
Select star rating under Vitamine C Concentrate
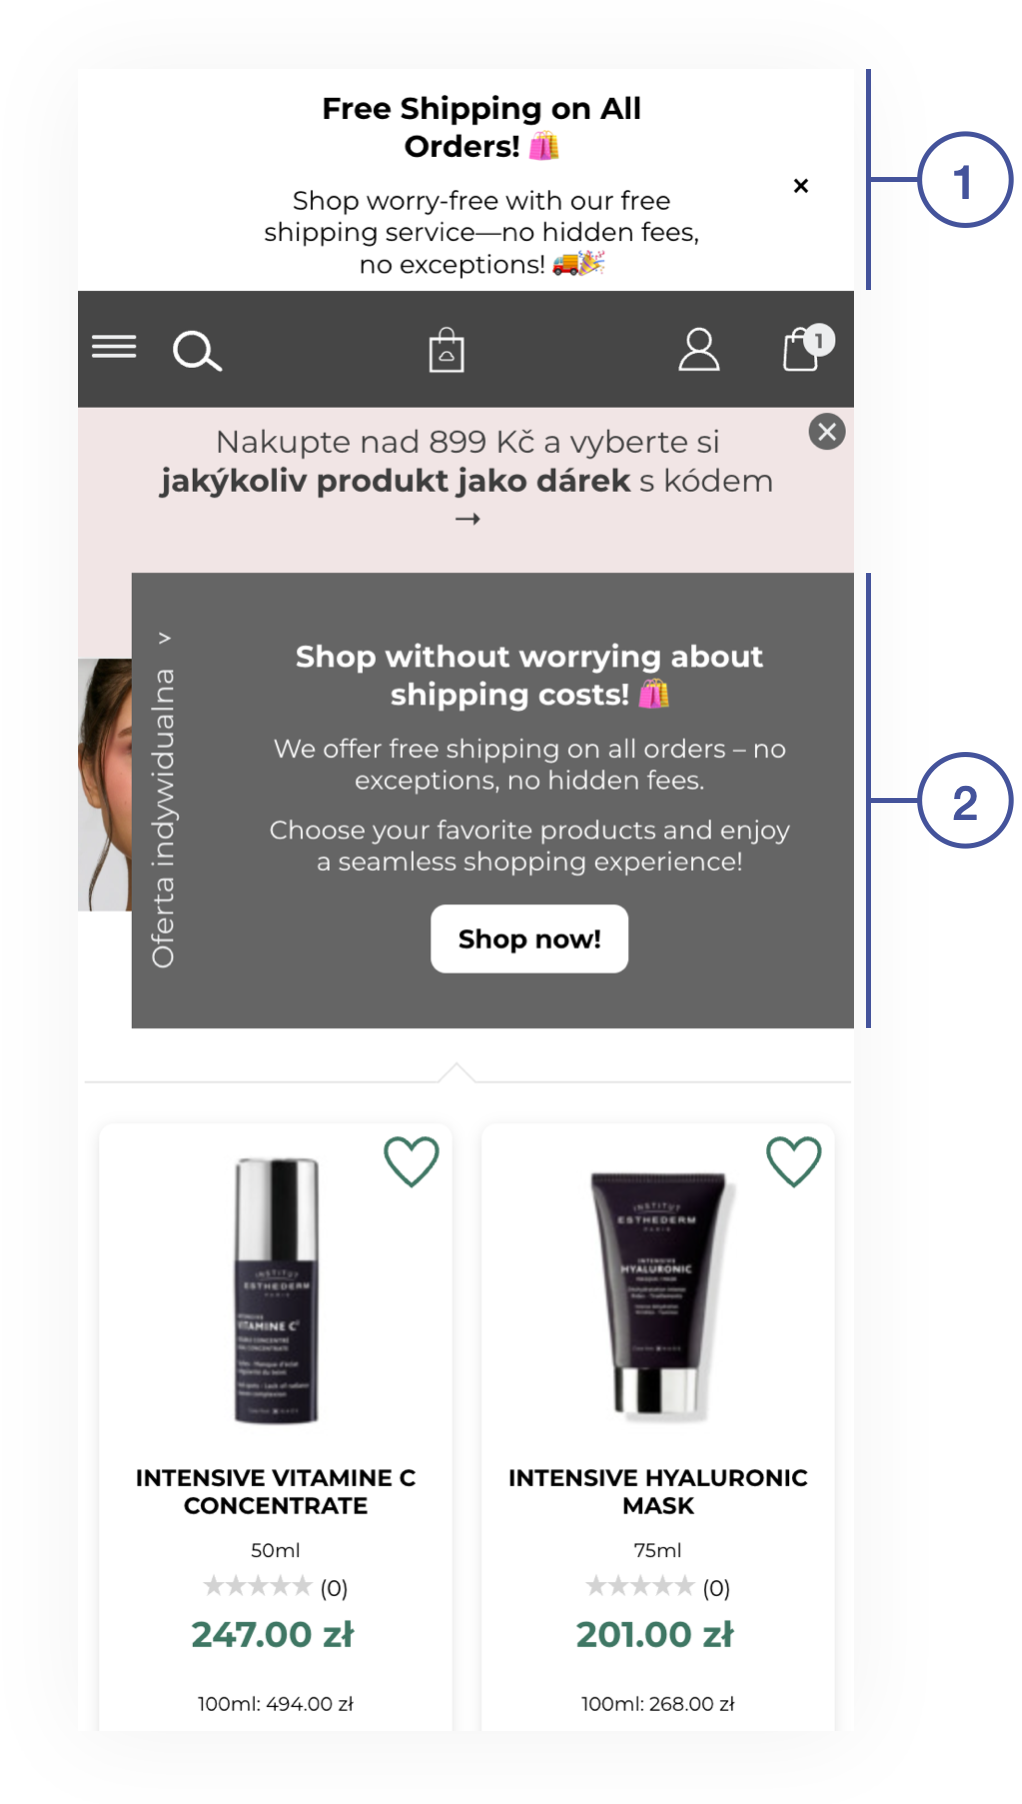tap(258, 1586)
